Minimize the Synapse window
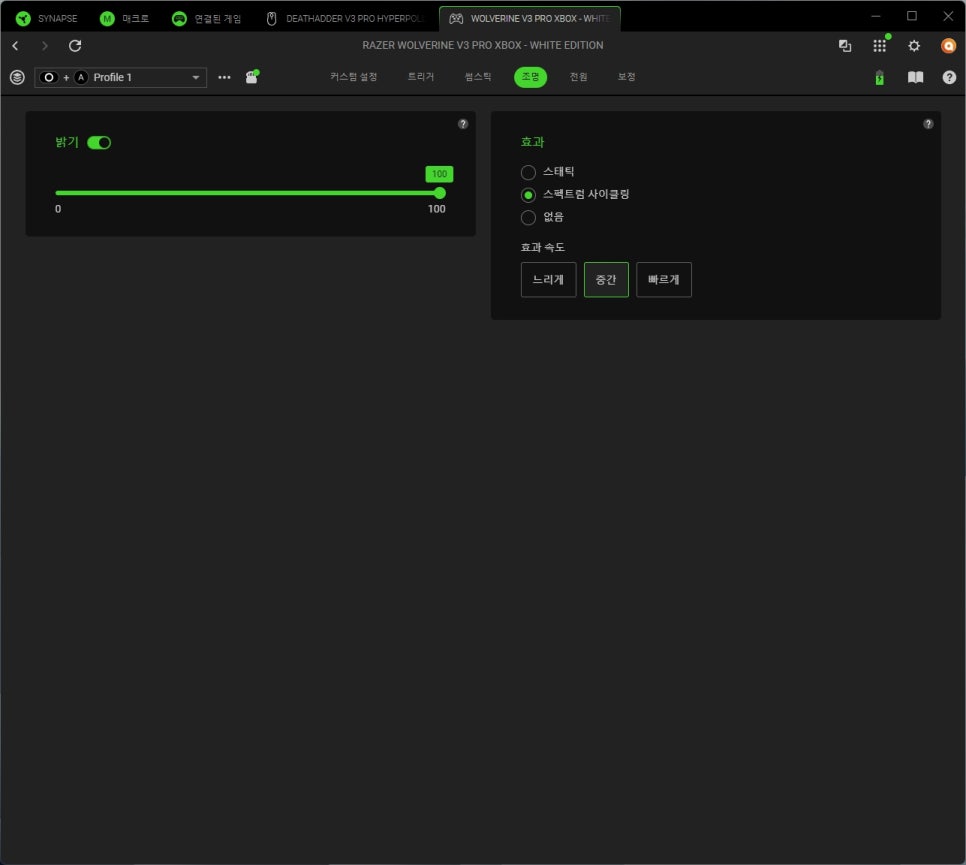 (875, 17)
